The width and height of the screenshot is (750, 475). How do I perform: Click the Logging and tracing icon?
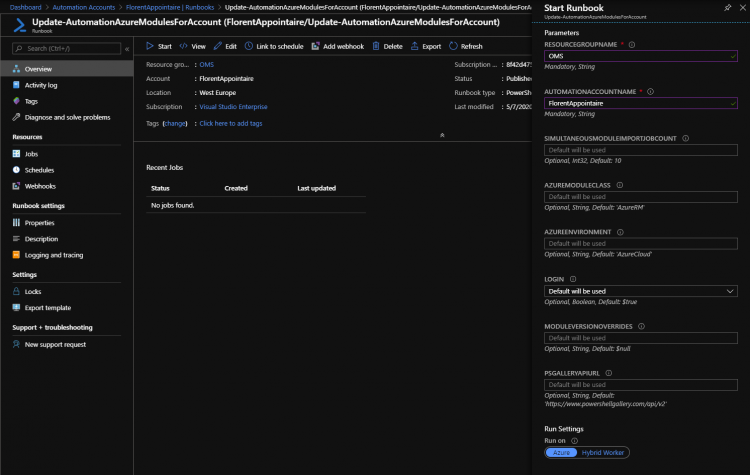pyautogui.click(x=16, y=255)
